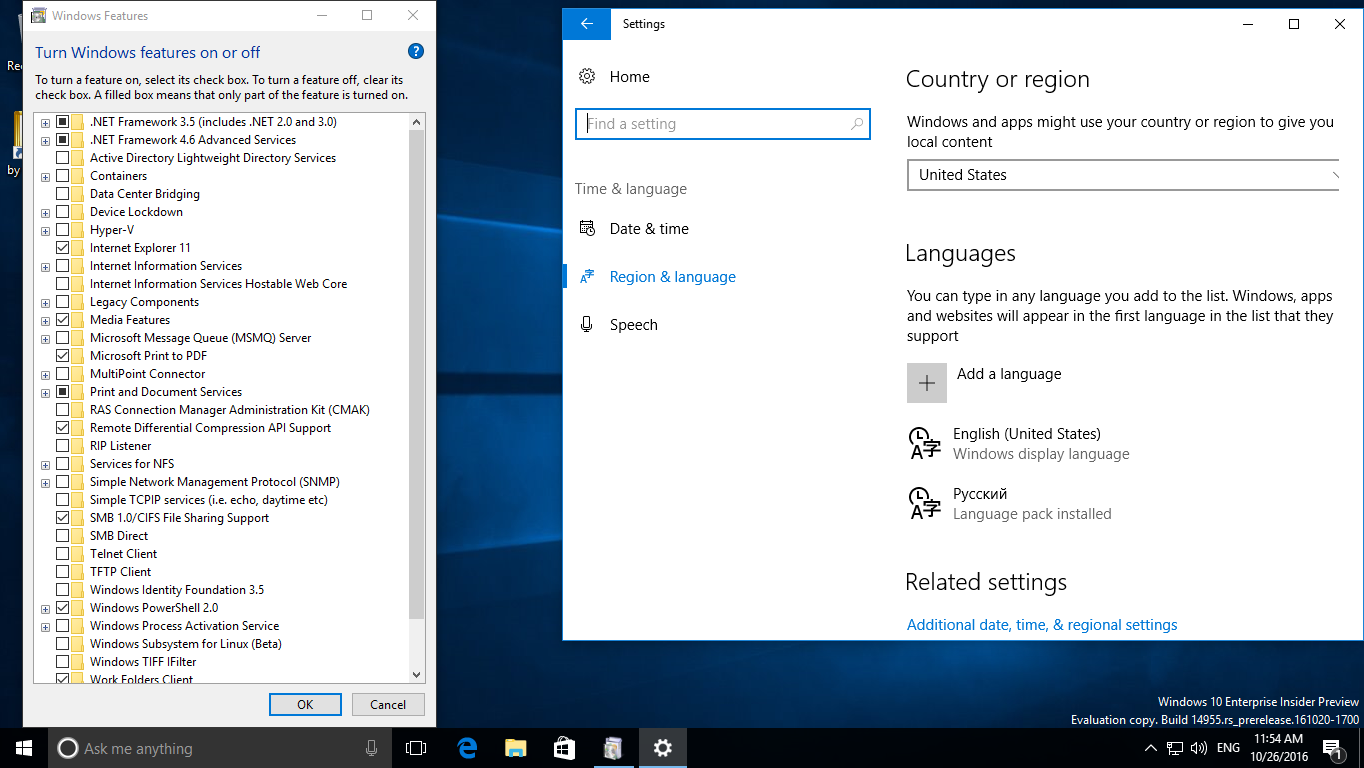Click the features list vertical scrollbar thumb
This screenshot has height=768, width=1364.
(x=417, y=374)
